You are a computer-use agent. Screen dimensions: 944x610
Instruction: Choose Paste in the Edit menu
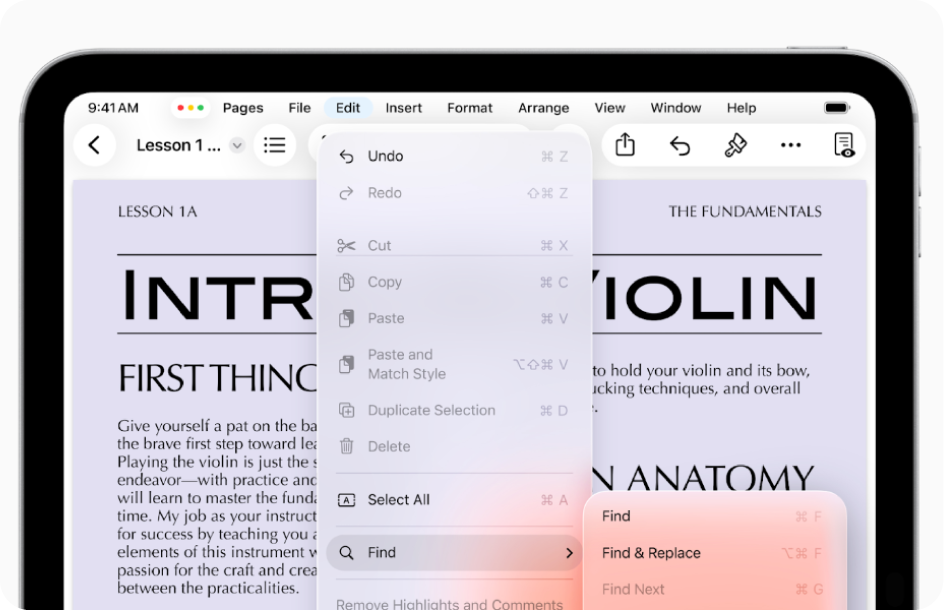click(x=454, y=319)
